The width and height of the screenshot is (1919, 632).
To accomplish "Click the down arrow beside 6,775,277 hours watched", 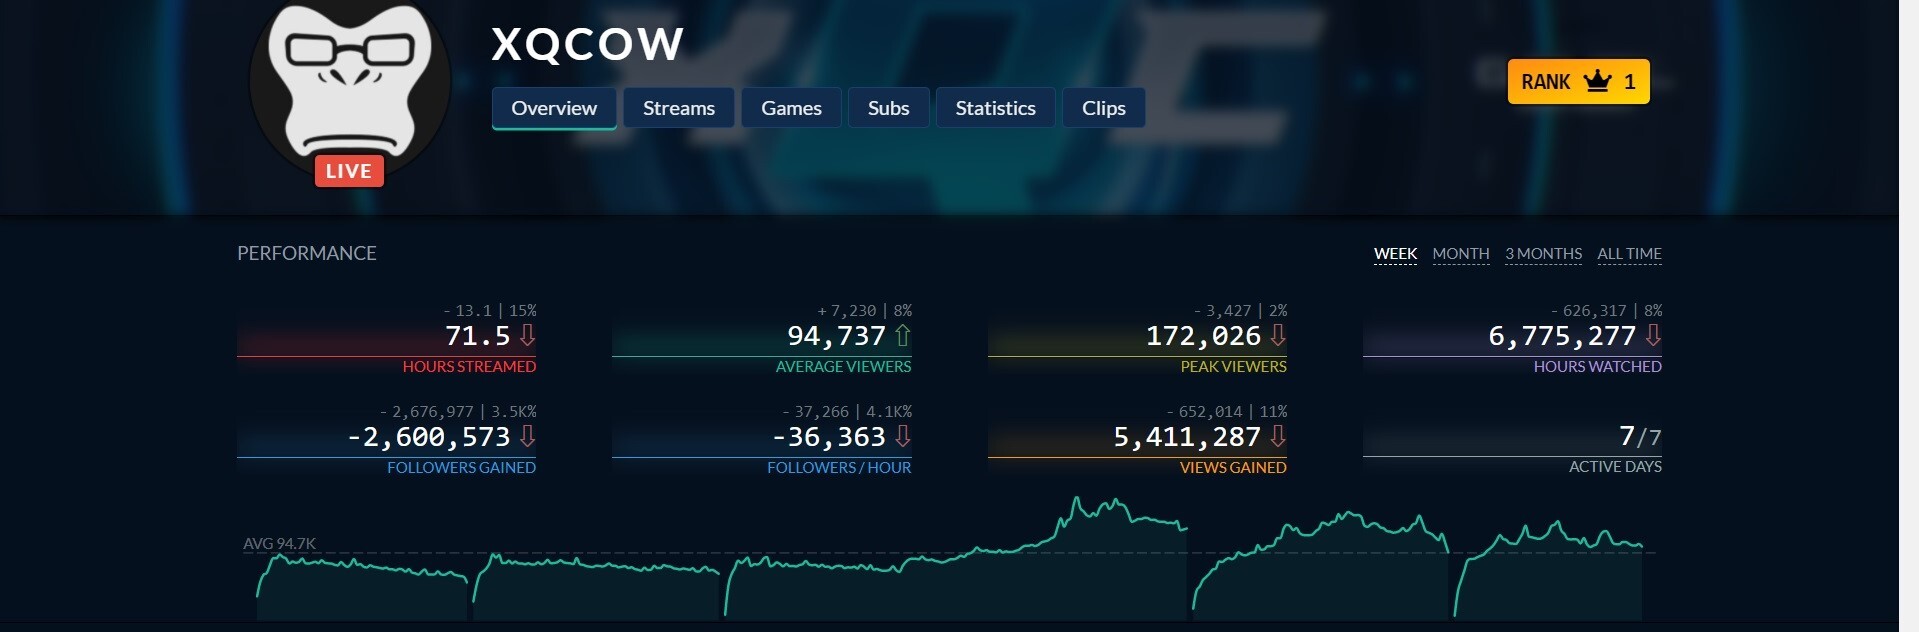I will coord(1653,336).
